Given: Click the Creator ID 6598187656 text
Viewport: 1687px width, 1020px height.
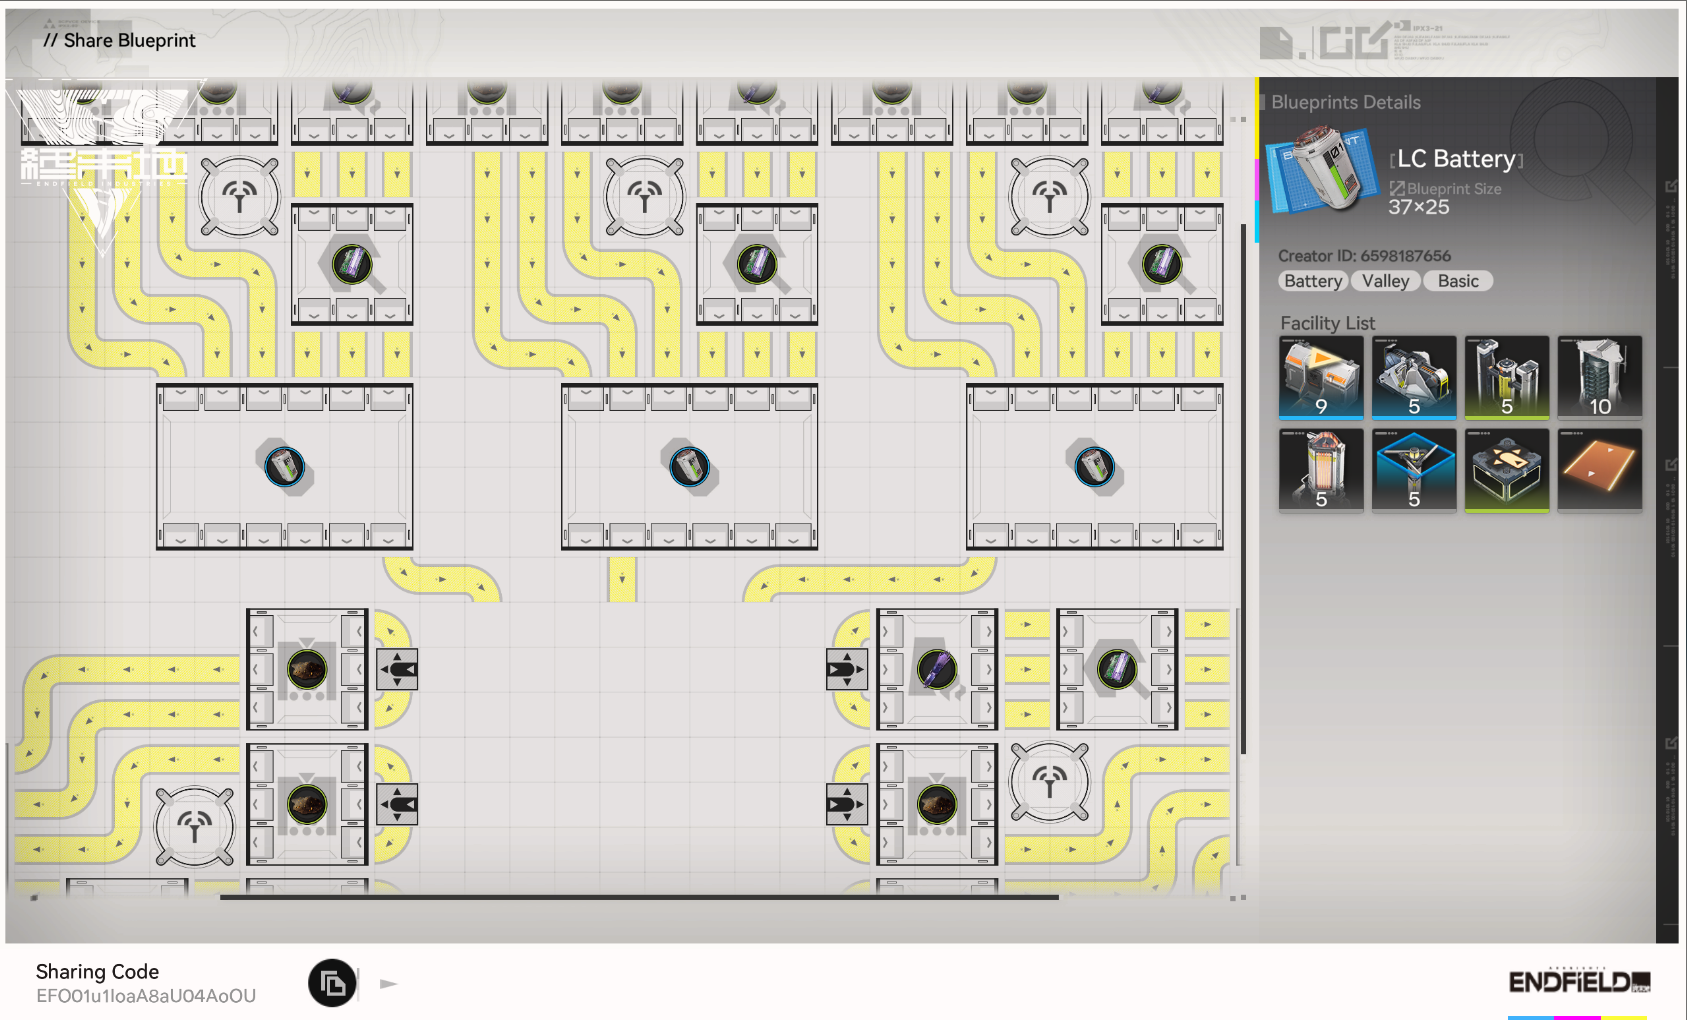Looking at the screenshot, I should tap(1364, 256).
